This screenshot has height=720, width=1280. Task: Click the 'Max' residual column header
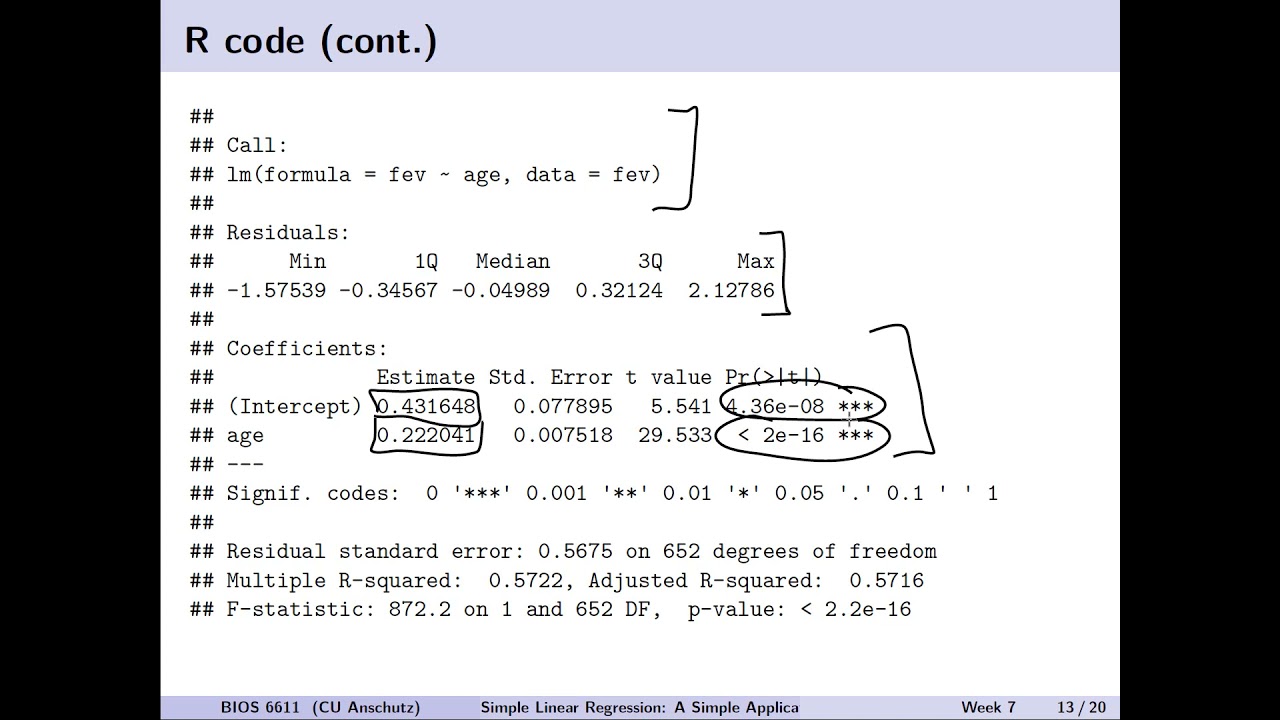pyautogui.click(x=756, y=262)
